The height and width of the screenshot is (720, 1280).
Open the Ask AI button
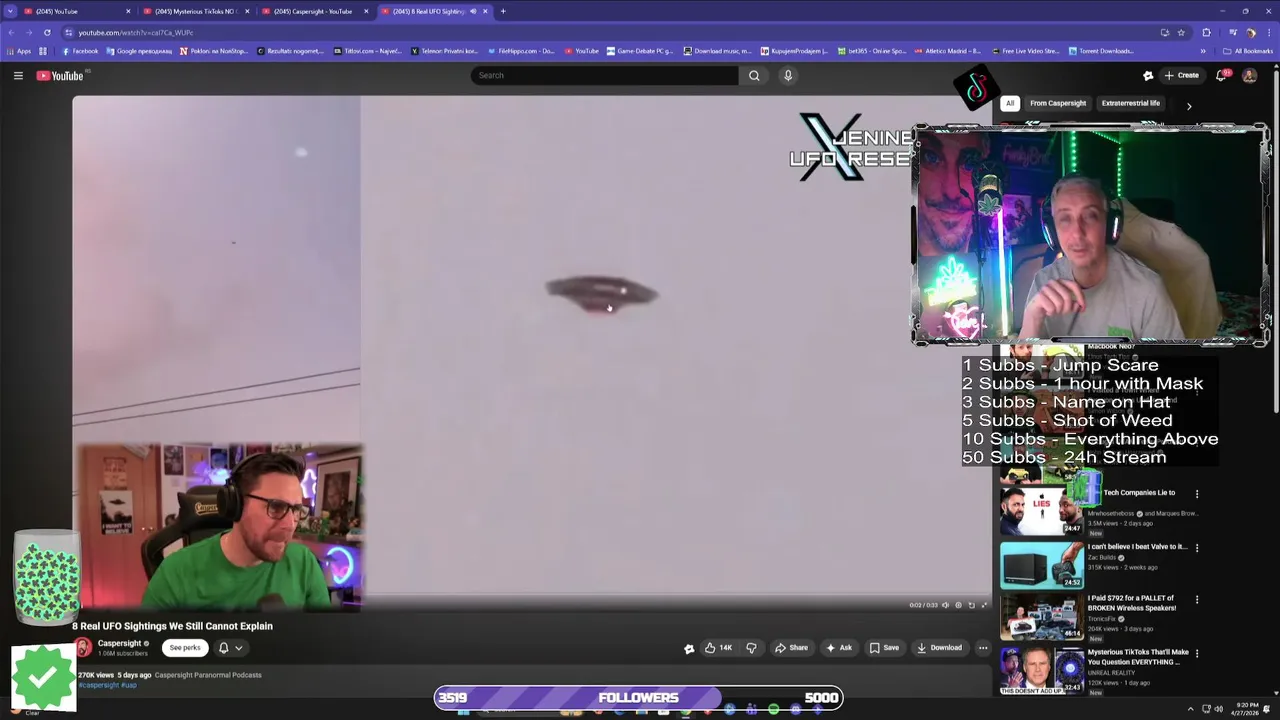point(839,648)
